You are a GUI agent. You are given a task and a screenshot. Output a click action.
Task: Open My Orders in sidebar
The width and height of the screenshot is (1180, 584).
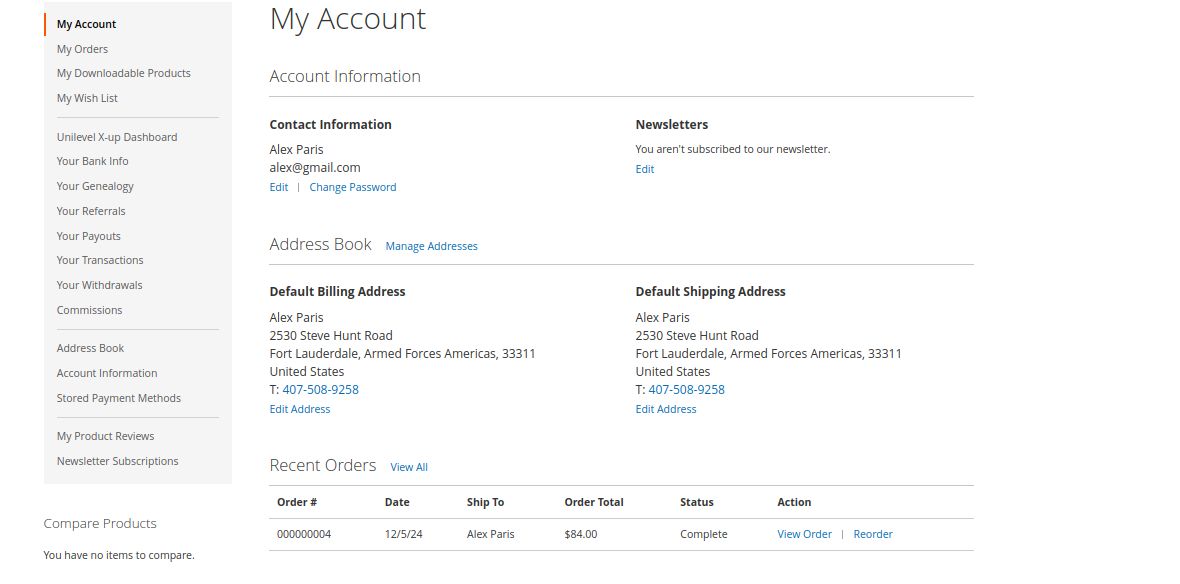pyautogui.click(x=82, y=49)
